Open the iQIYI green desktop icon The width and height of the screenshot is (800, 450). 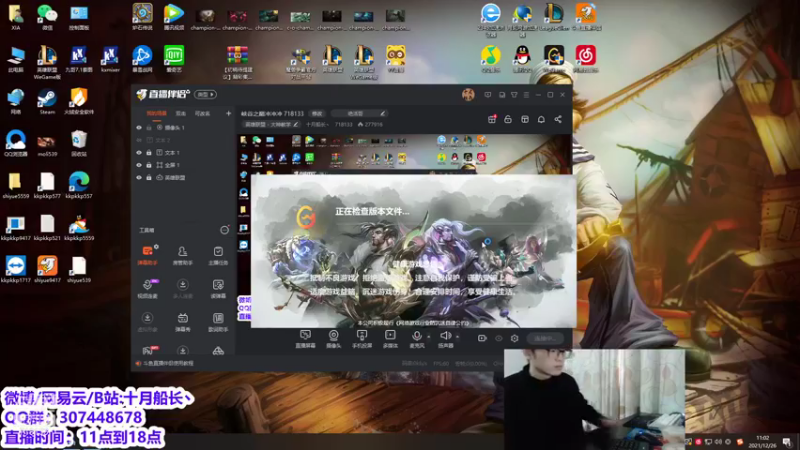[174, 59]
